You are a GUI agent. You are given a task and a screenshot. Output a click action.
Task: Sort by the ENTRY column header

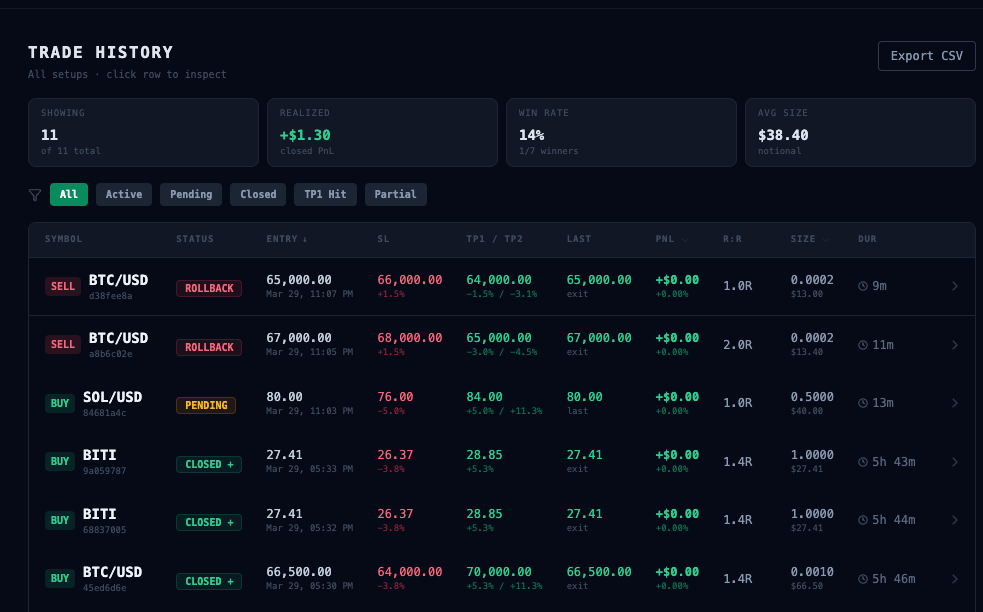tap(288, 239)
